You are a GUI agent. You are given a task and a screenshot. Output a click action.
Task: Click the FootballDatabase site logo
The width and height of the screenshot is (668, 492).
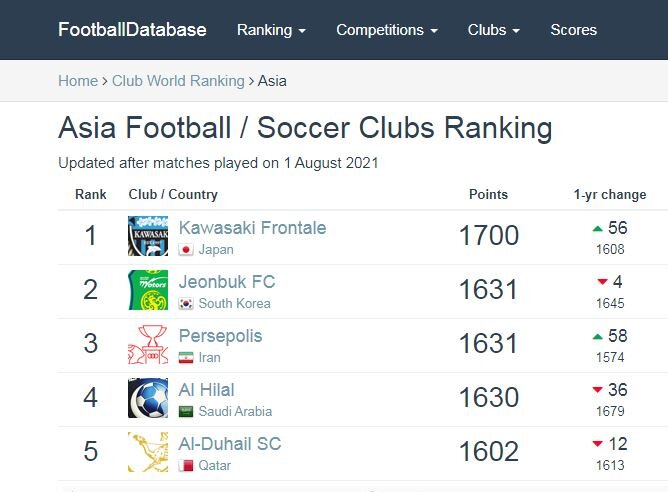pyautogui.click(x=132, y=30)
